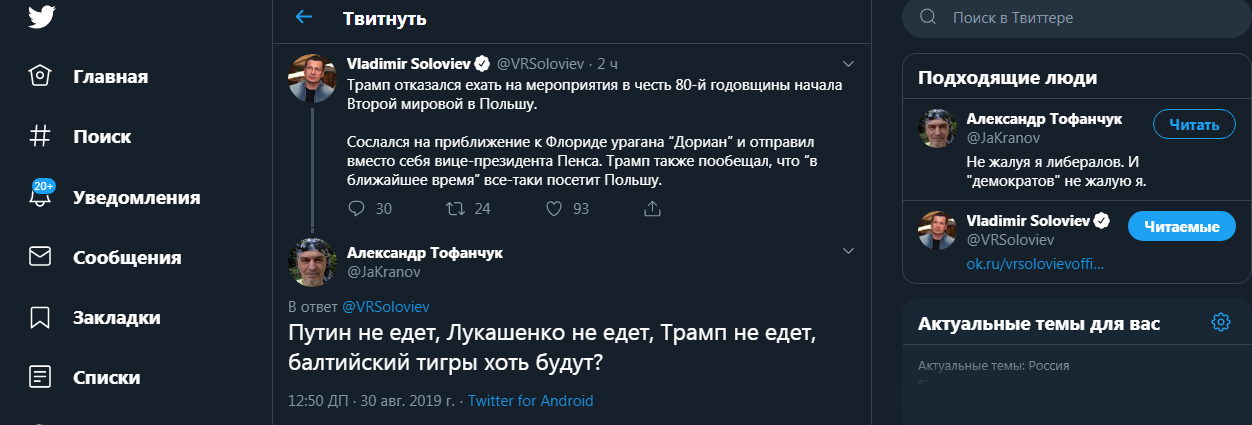Image resolution: width=1252 pixels, height=425 pixels.
Task: Toggle following state via Читаемые button
Action: point(1180,227)
